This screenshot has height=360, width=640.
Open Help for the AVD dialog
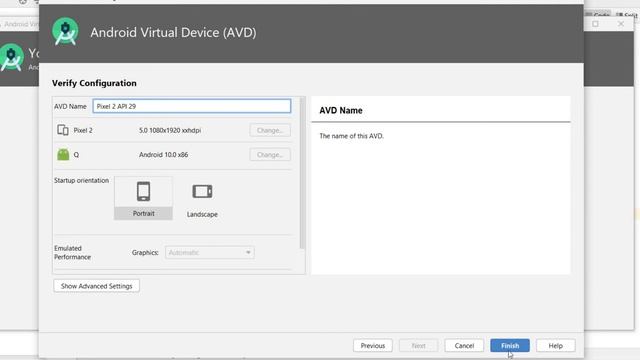pos(556,345)
